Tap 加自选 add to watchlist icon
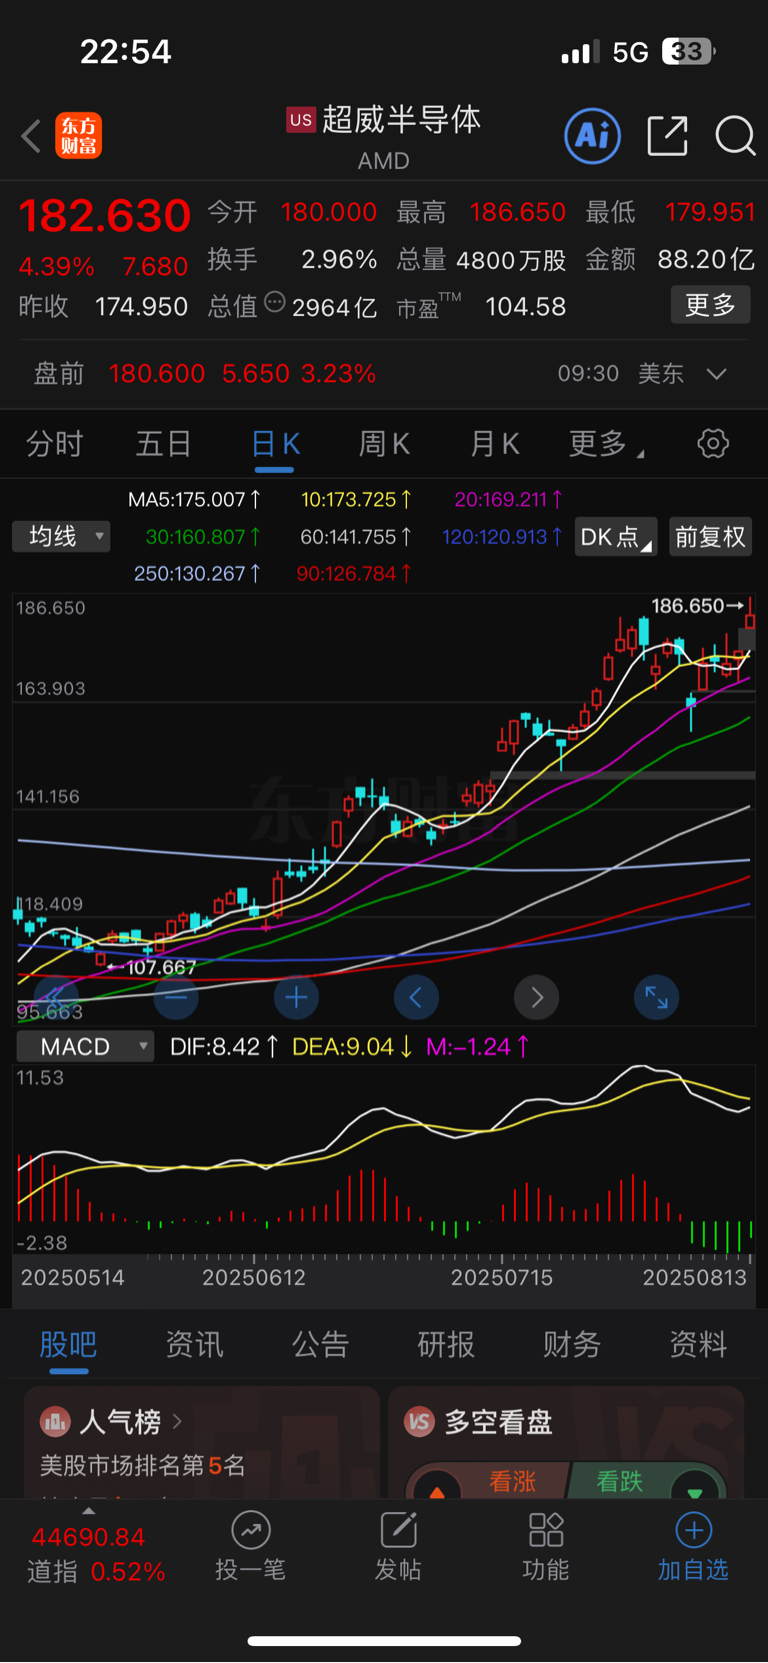This screenshot has width=768, height=1663. click(694, 1530)
